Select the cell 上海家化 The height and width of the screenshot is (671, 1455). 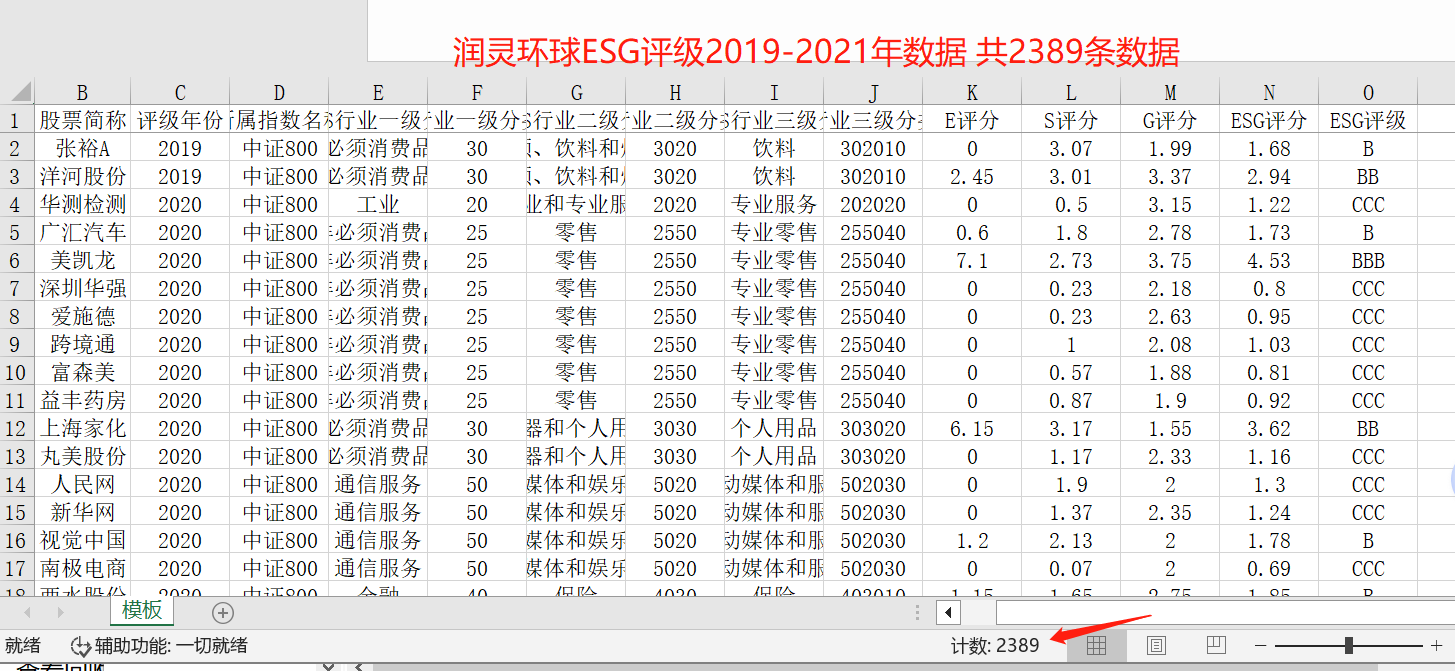83,429
